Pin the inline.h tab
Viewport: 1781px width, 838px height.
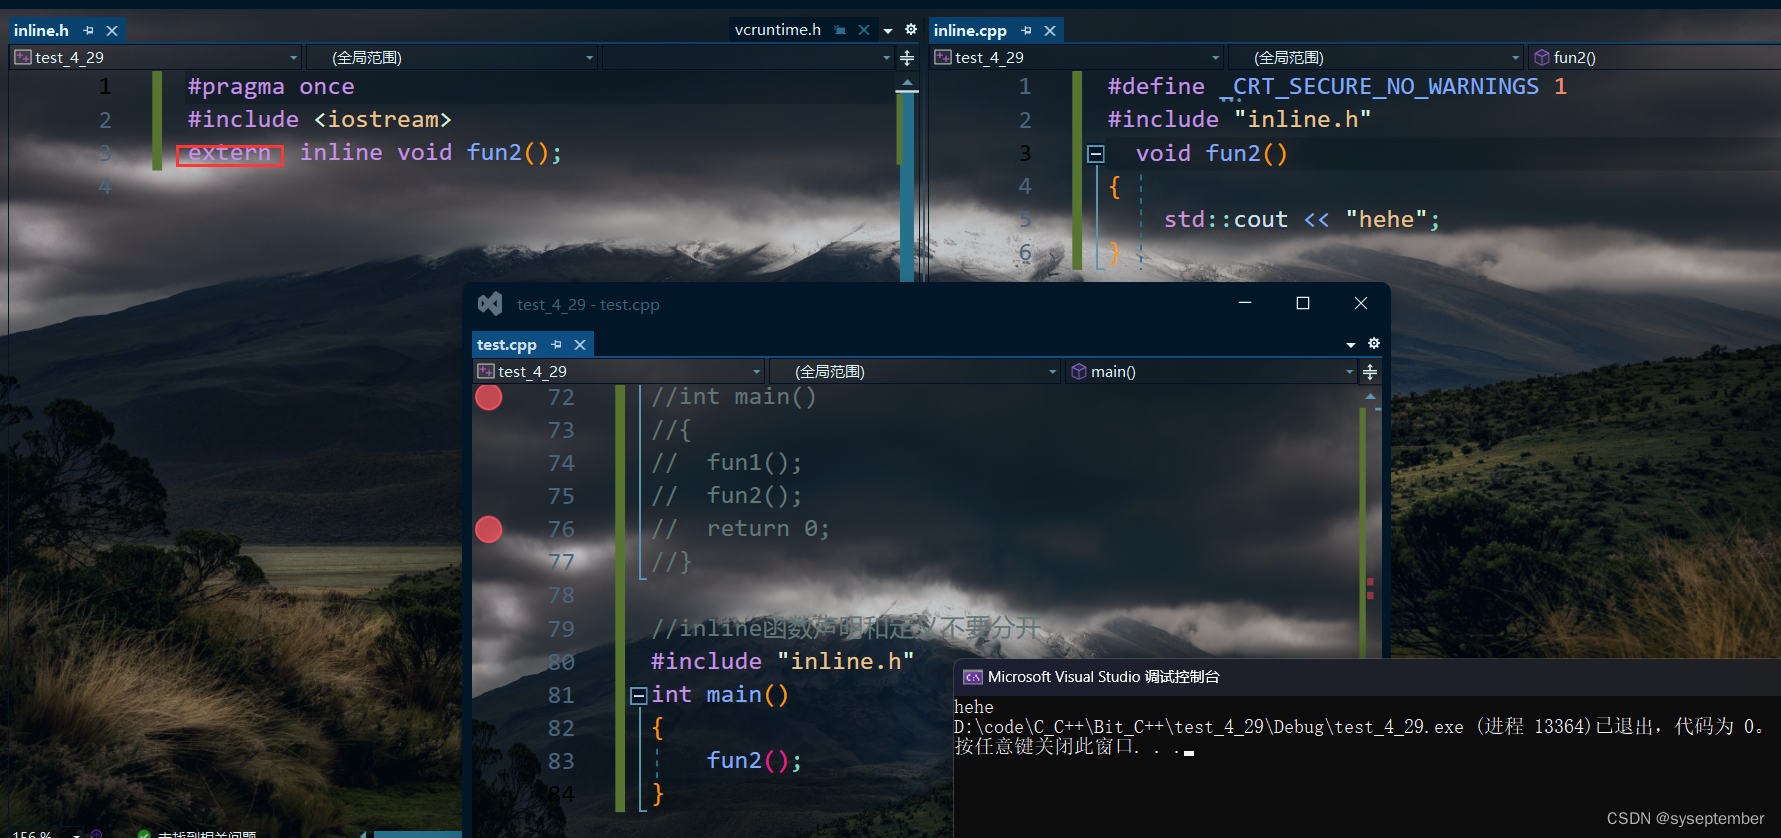point(88,31)
